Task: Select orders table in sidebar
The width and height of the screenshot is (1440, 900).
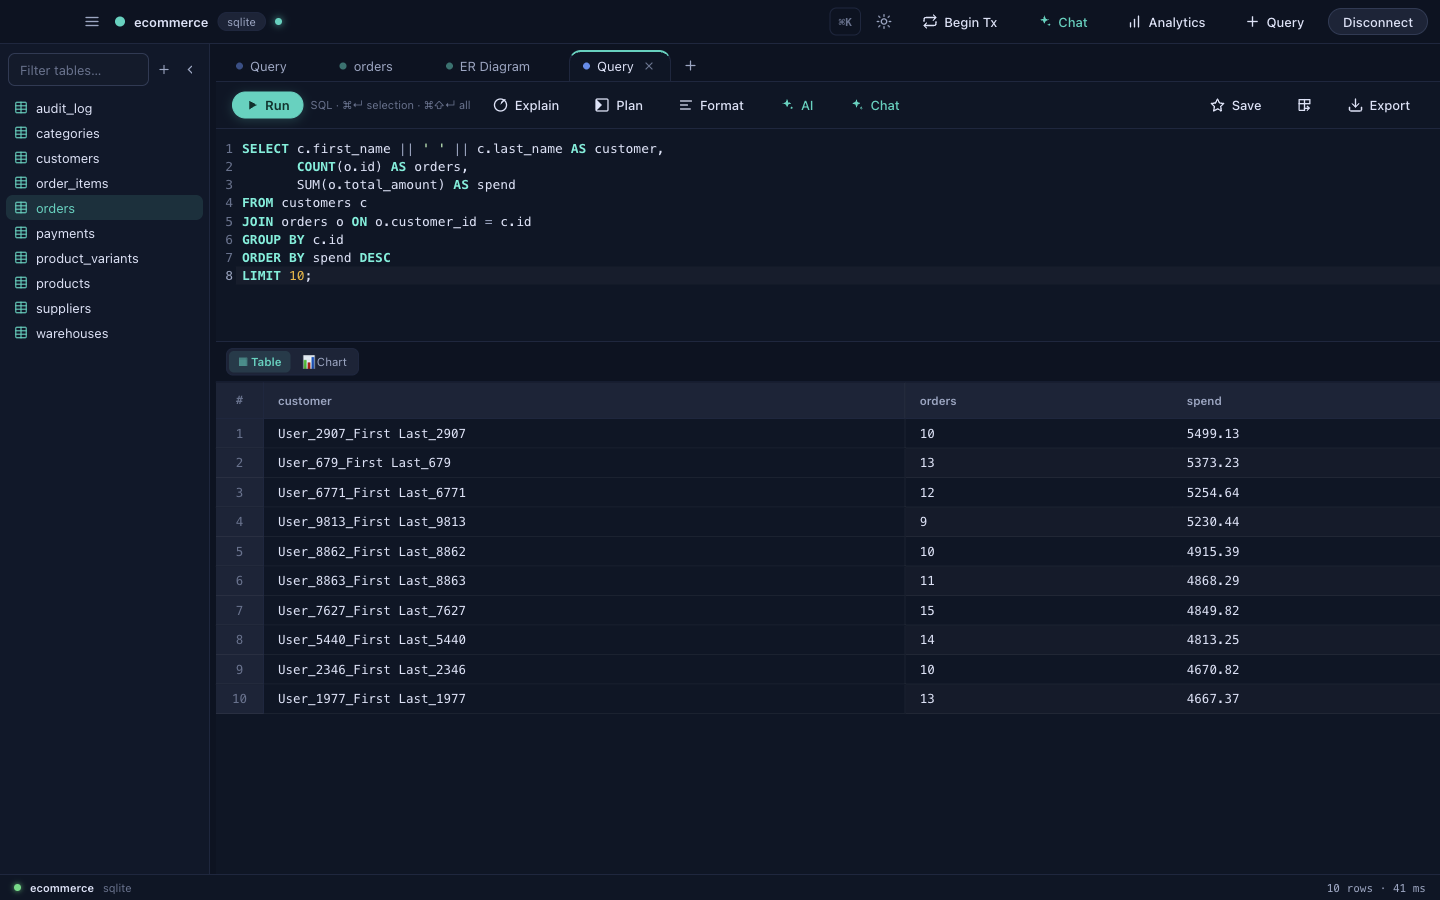Action: tap(104, 208)
